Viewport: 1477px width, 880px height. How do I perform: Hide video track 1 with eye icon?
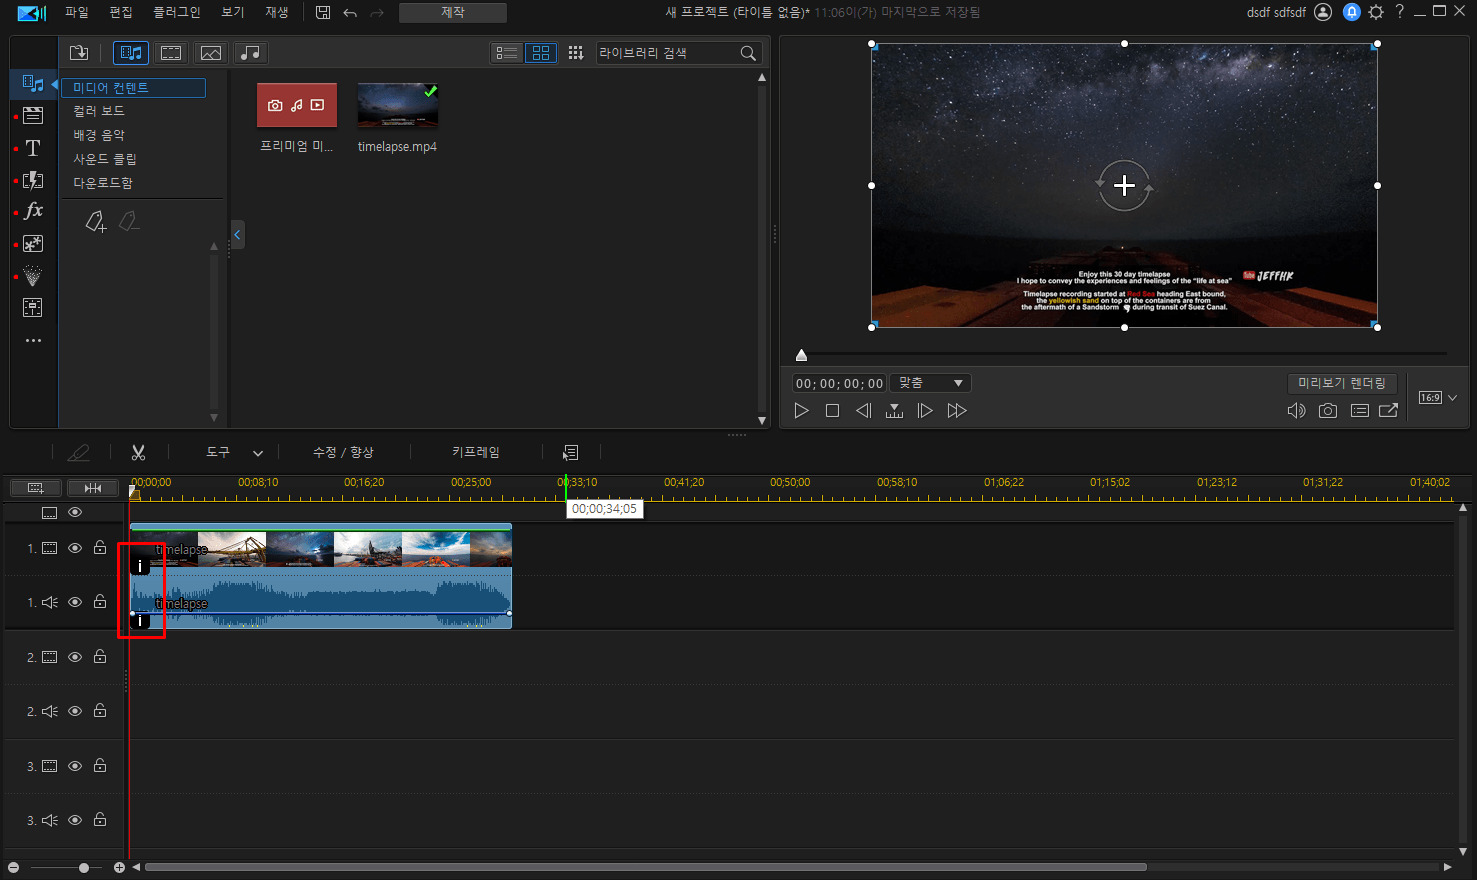(x=75, y=548)
